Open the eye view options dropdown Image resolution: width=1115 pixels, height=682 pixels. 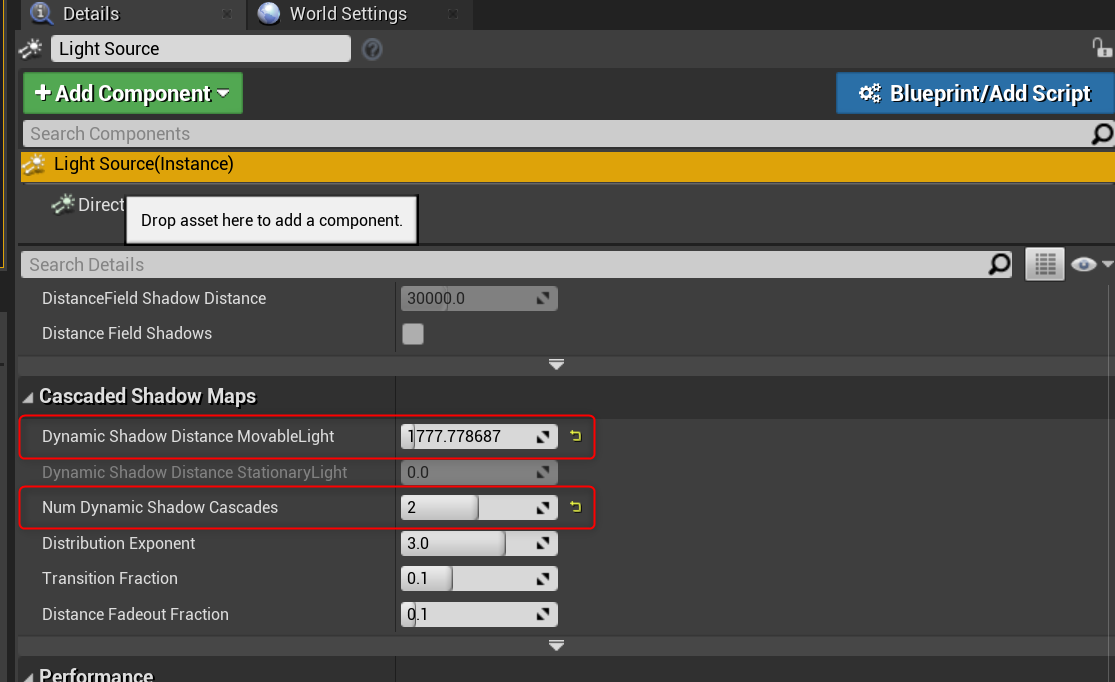(x=1091, y=265)
